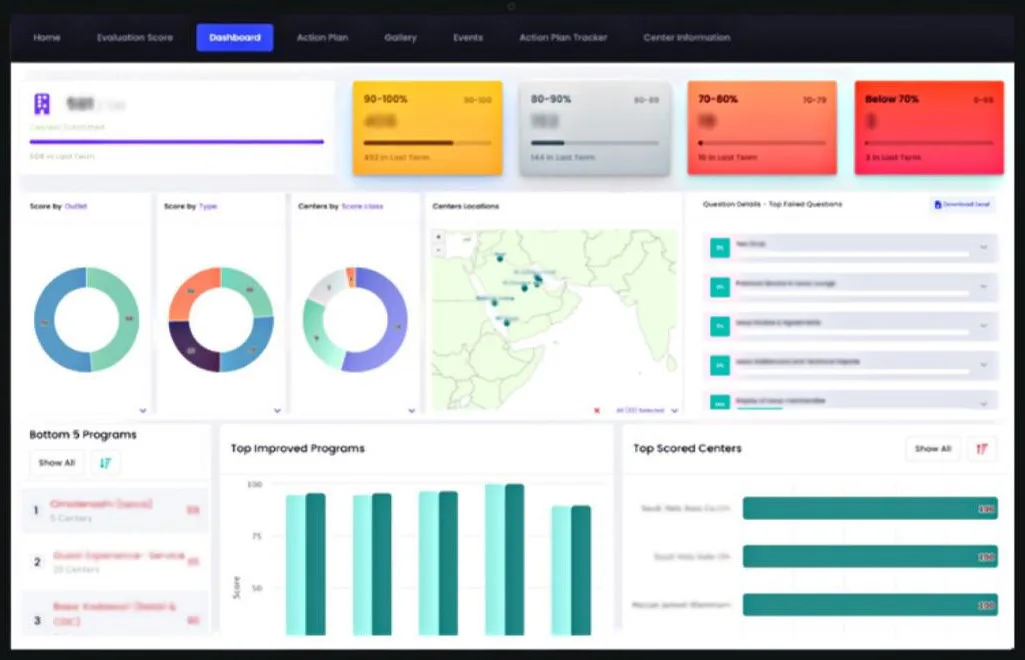Open the Evaluation Score tab
Screen dimensions: 1025x660
point(135,37)
